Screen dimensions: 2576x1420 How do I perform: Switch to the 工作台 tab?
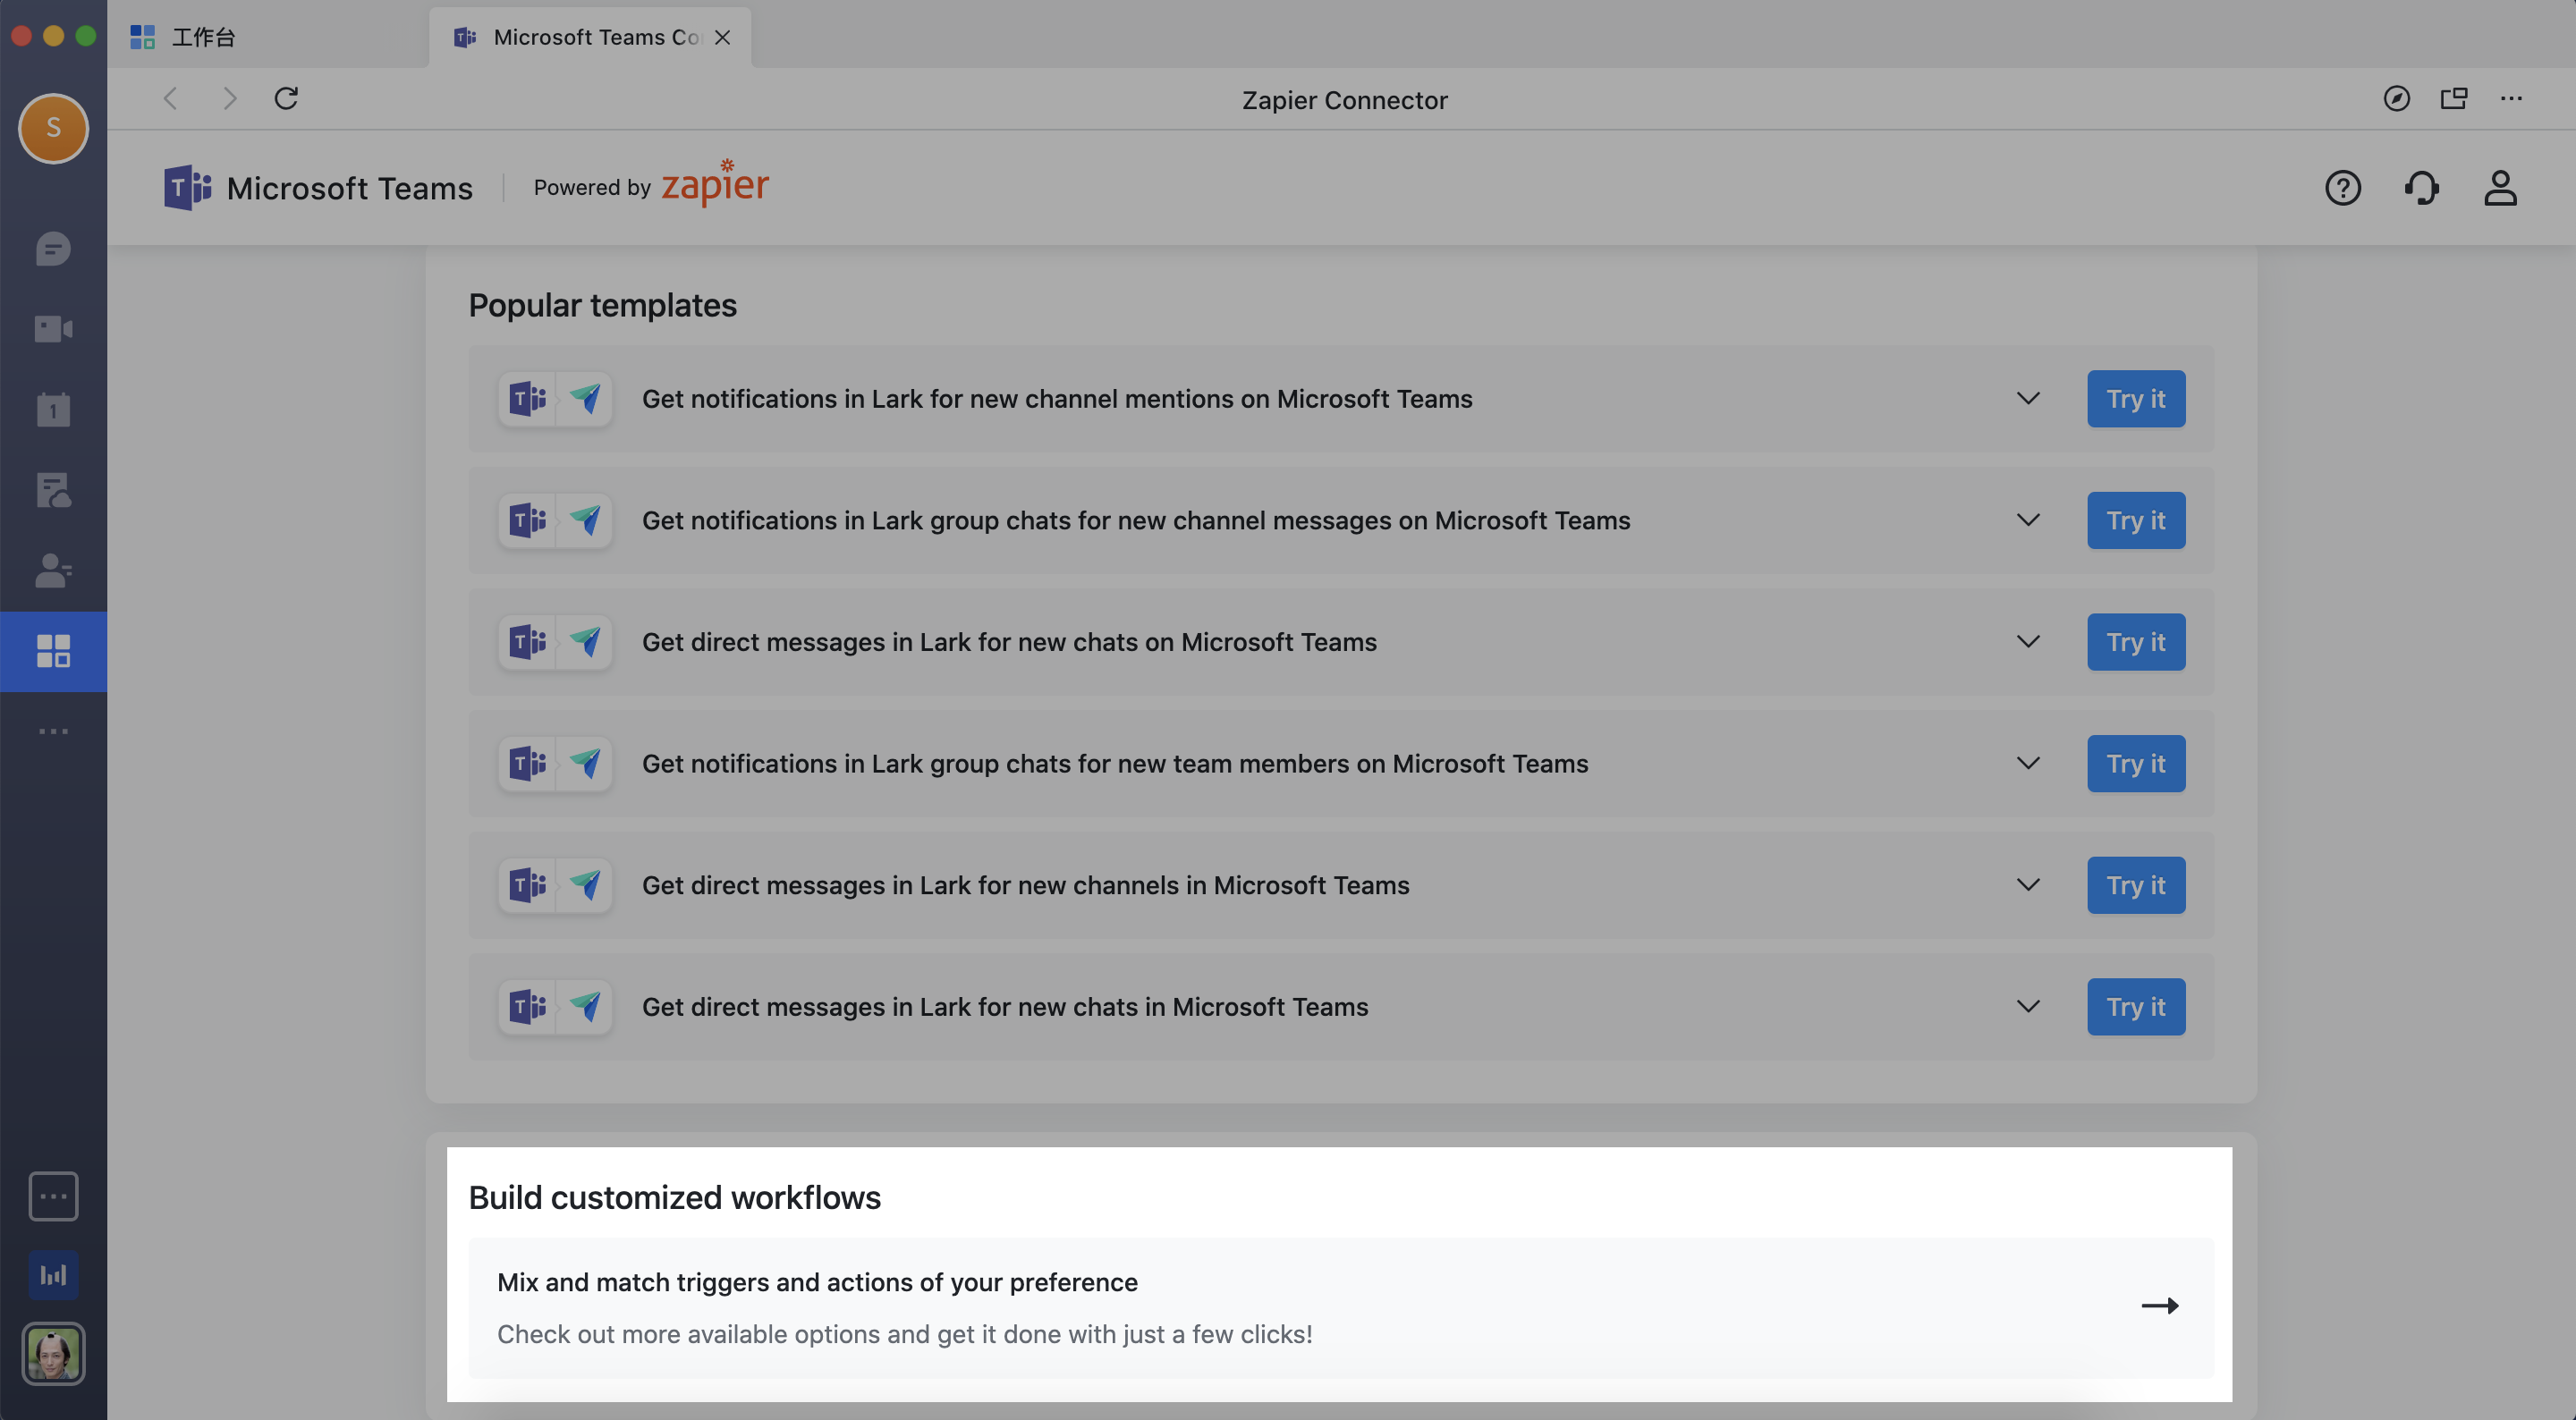(203, 37)
